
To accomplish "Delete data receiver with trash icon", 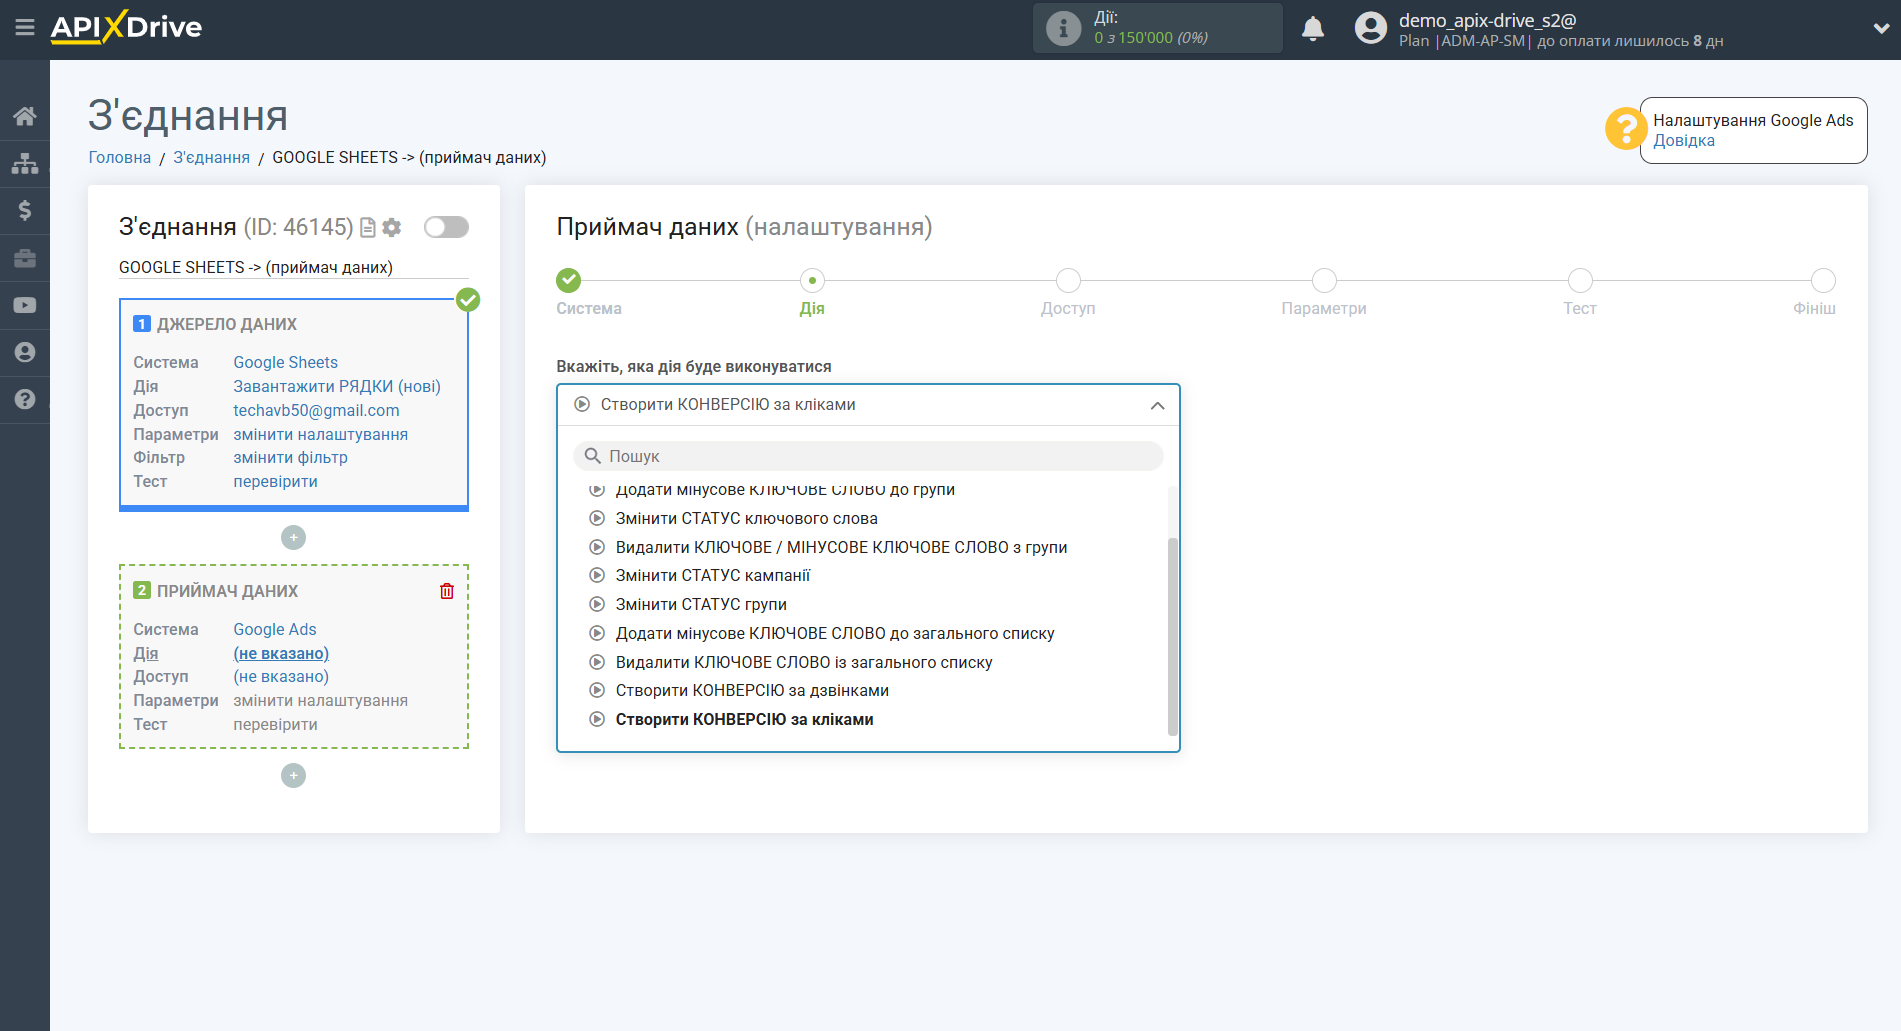I will click(447, 591).
